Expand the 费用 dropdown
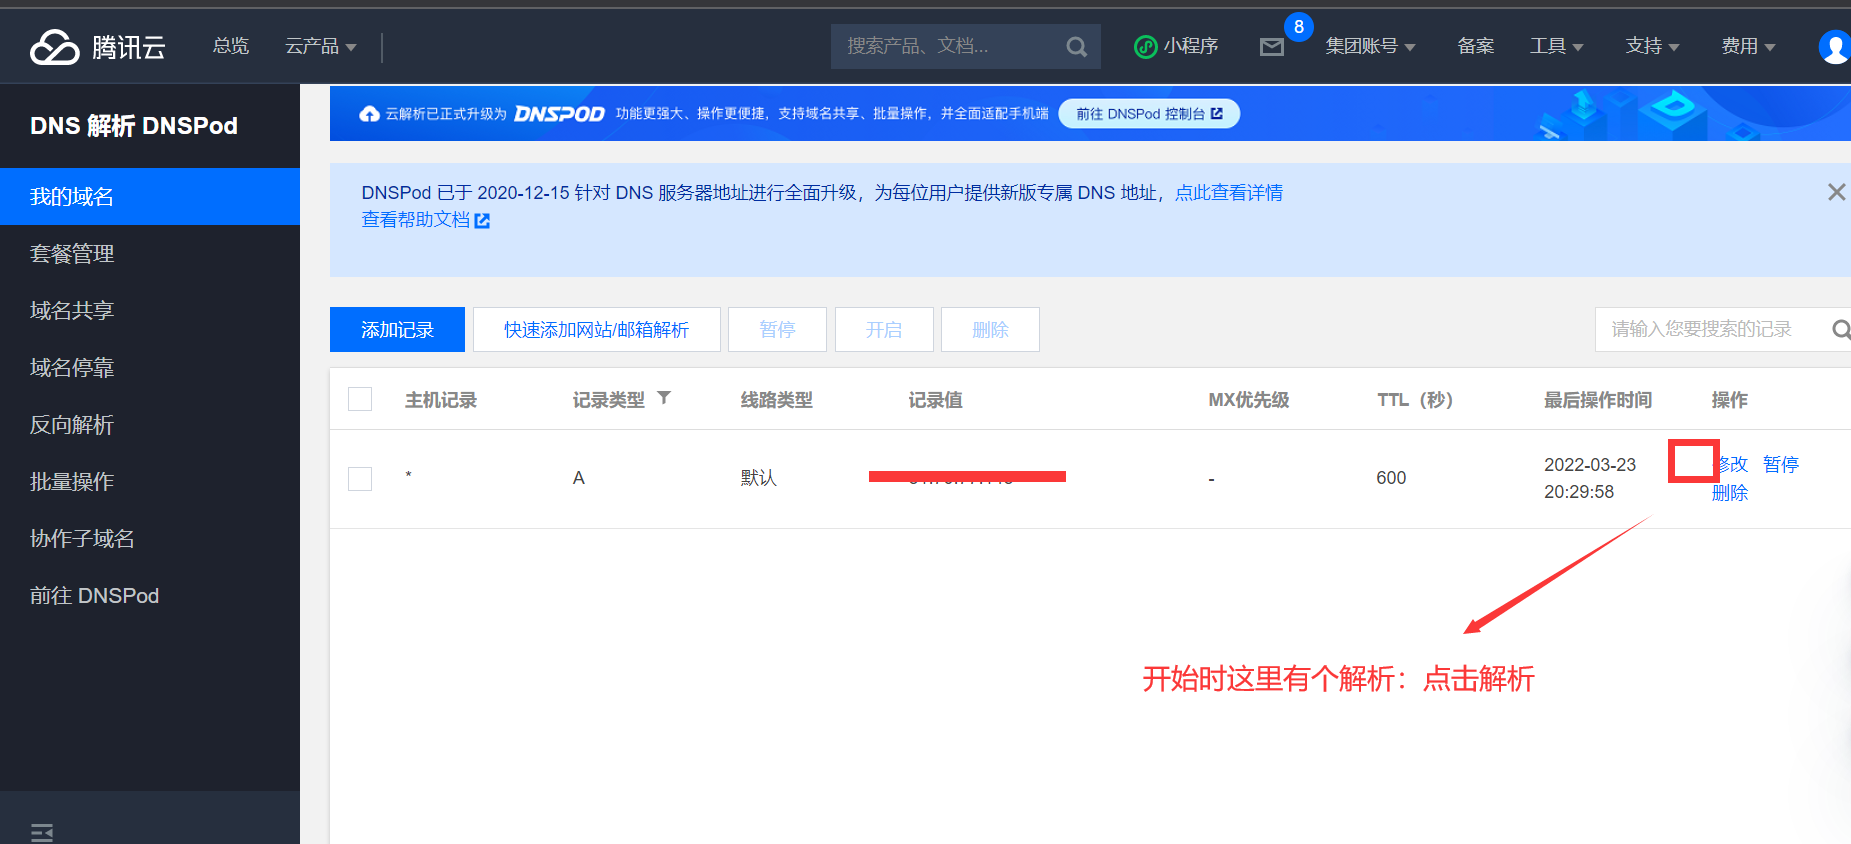1851x844 pixels. pyautogui.click(x=1748, y=46)
